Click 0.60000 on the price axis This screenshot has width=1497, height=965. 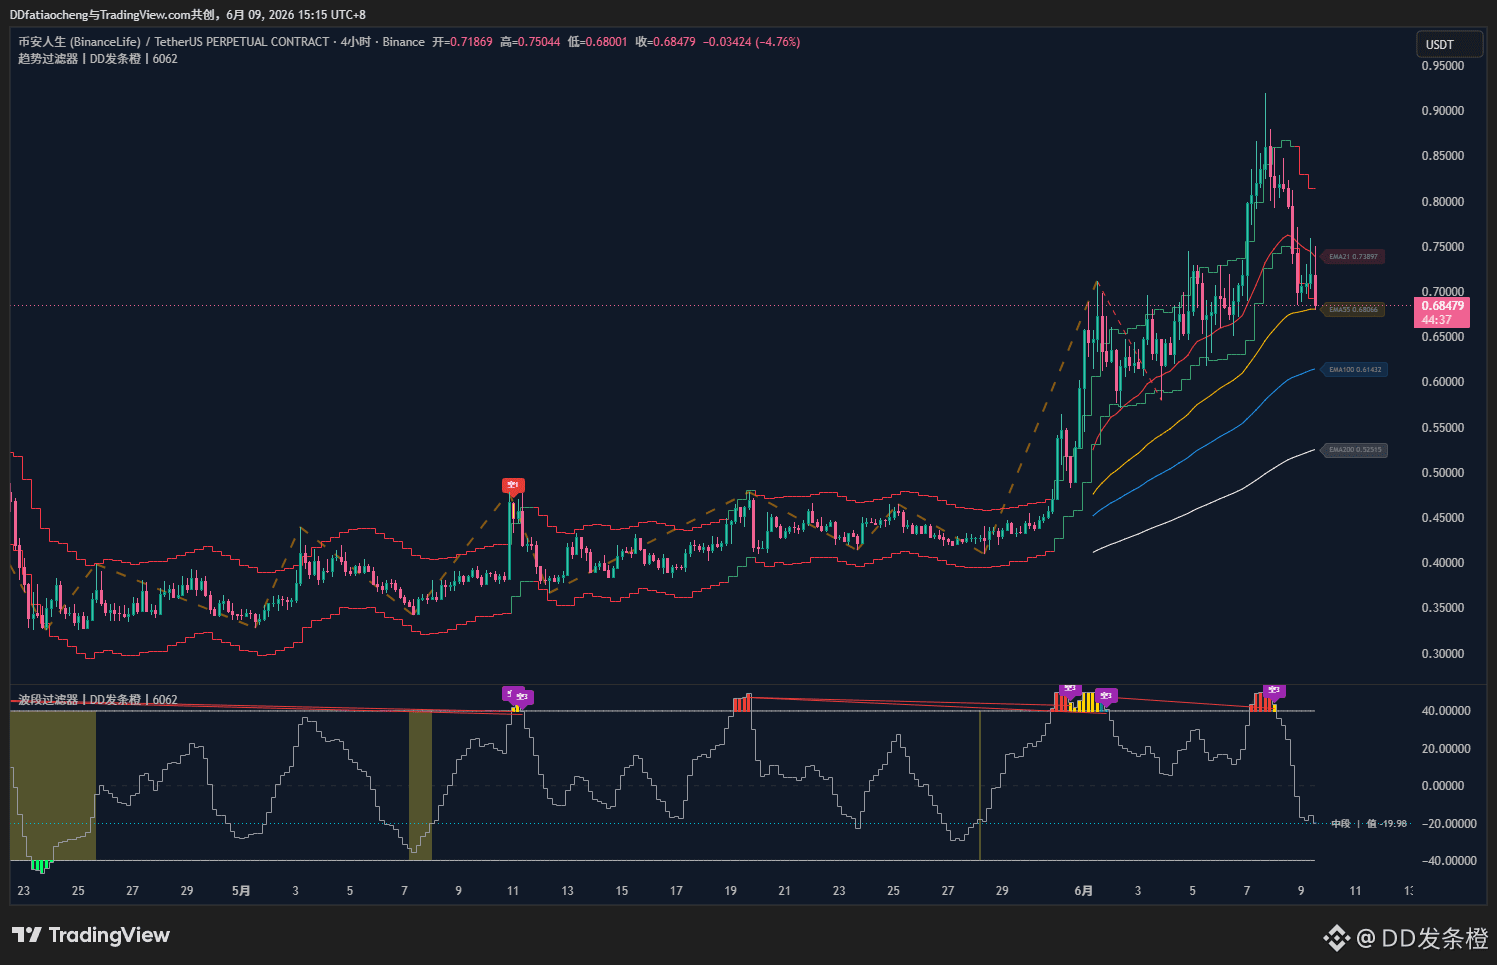tap(1443, 382)
